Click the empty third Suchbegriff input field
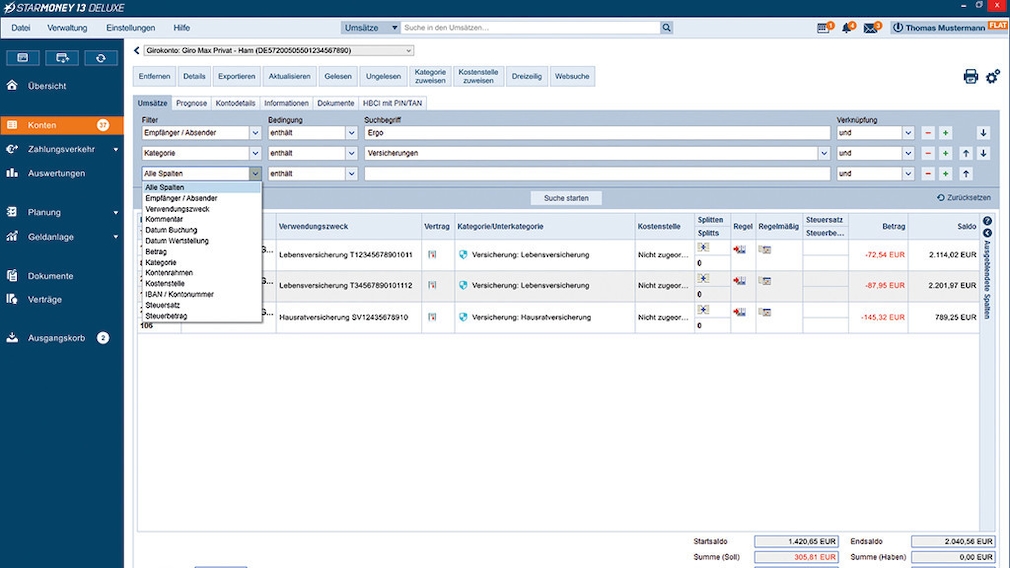 point(596,174)
